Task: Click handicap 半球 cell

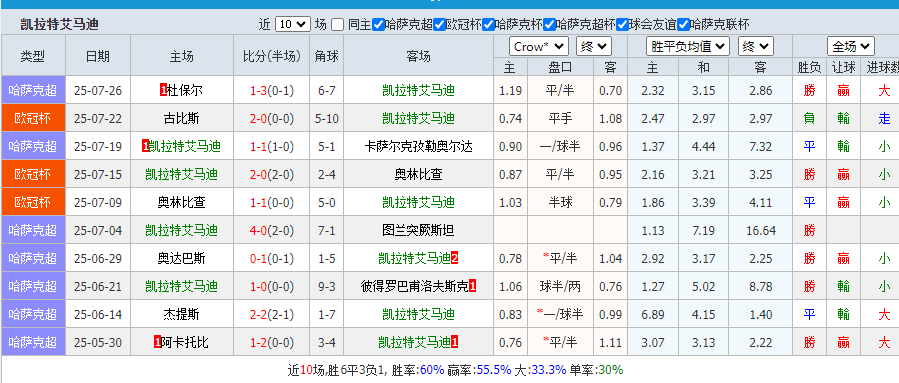Action: click(560, 202)
